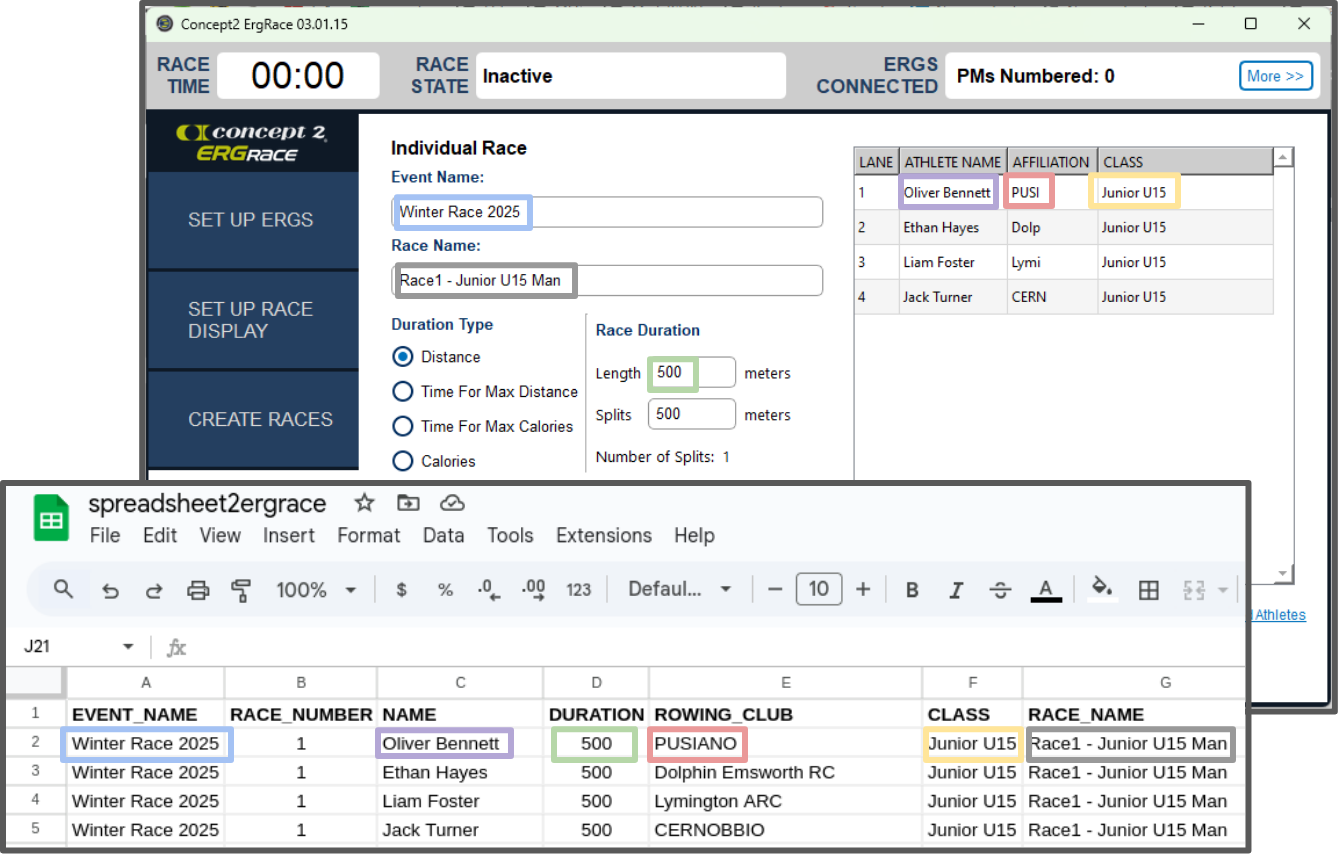Click the Concept2 ERGRace logo
The height and width of the screenshot is (854, 1338).
[250, 142]
